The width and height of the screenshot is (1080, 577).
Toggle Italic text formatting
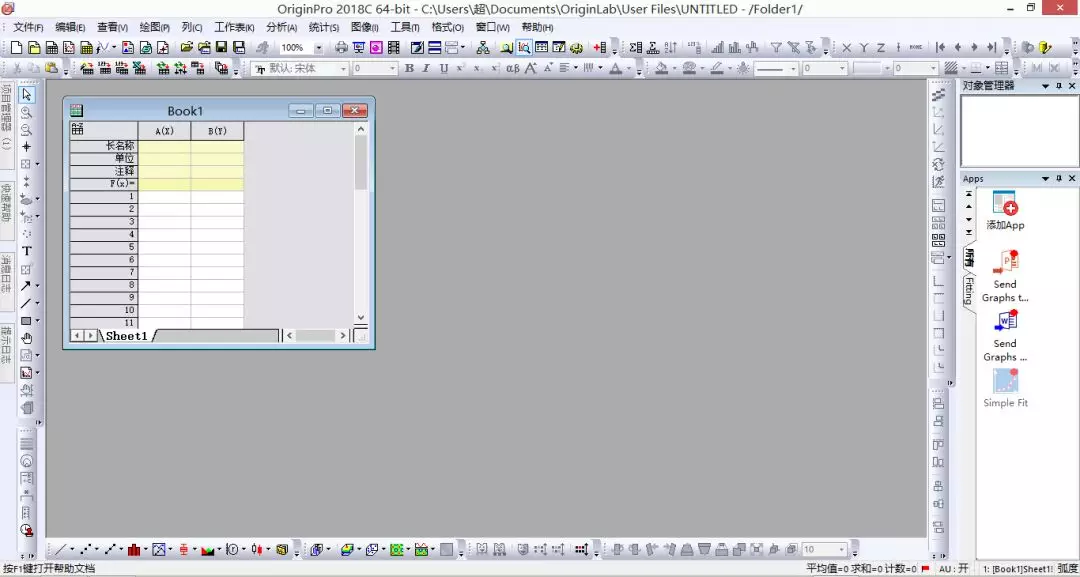click(426, 68)
